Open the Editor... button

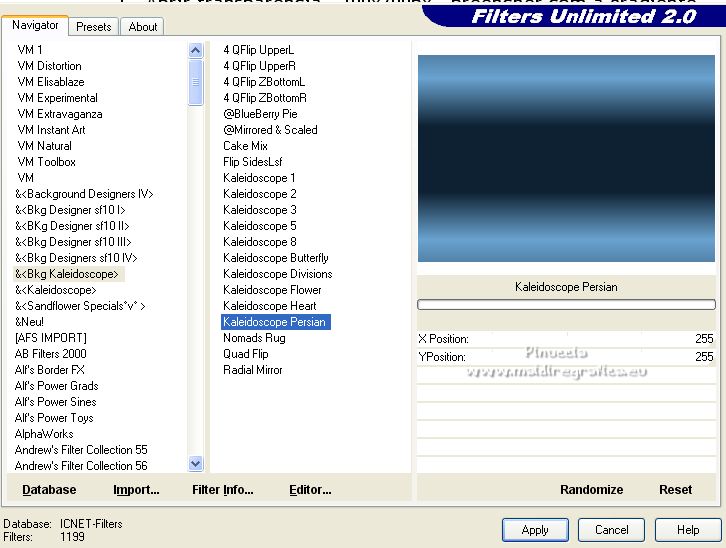click(310, 489)
